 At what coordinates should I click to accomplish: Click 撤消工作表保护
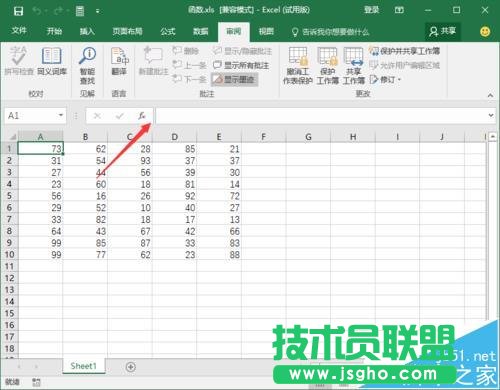tap(298, 66)
